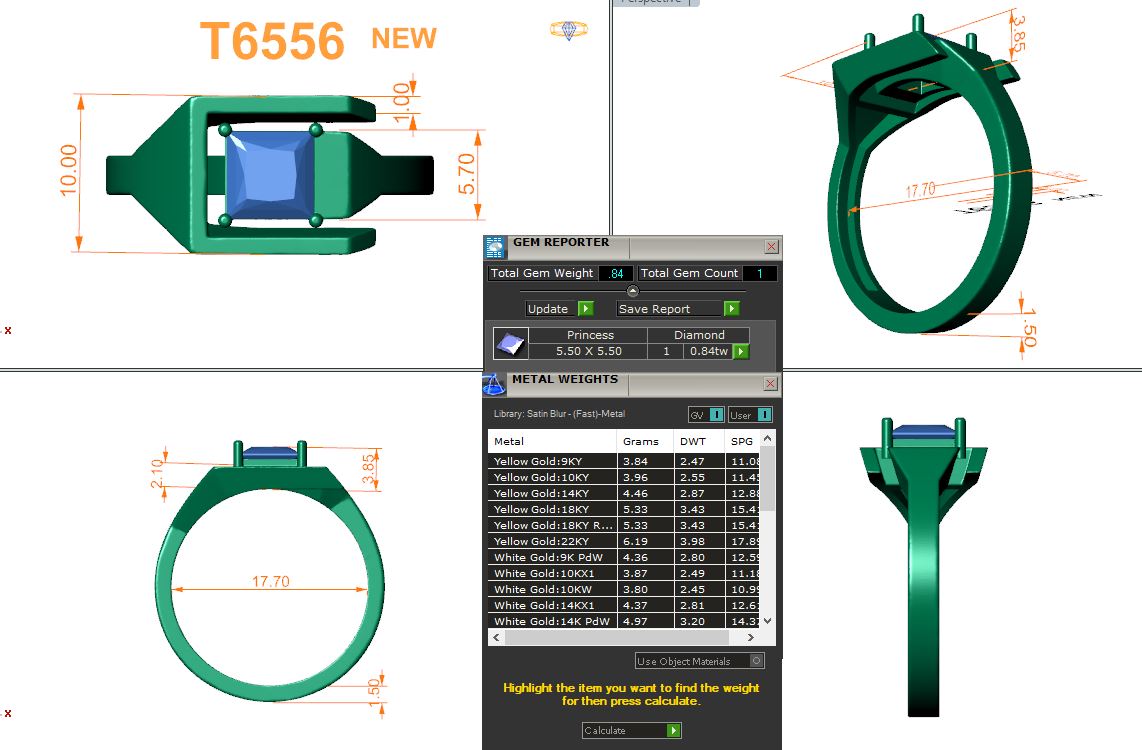Click Total Gem Count value 1
This screenshot has height=750, width=1142.
coord(760,273)
